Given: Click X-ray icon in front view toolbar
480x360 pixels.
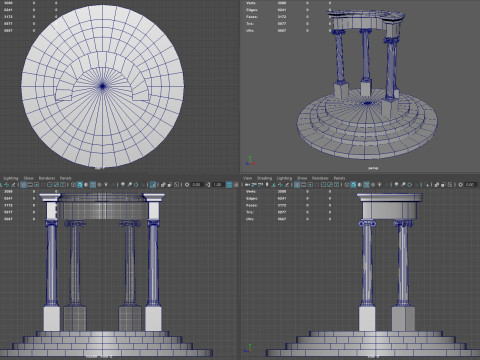Looking at the screenshot, I should (x=163, y=185).
